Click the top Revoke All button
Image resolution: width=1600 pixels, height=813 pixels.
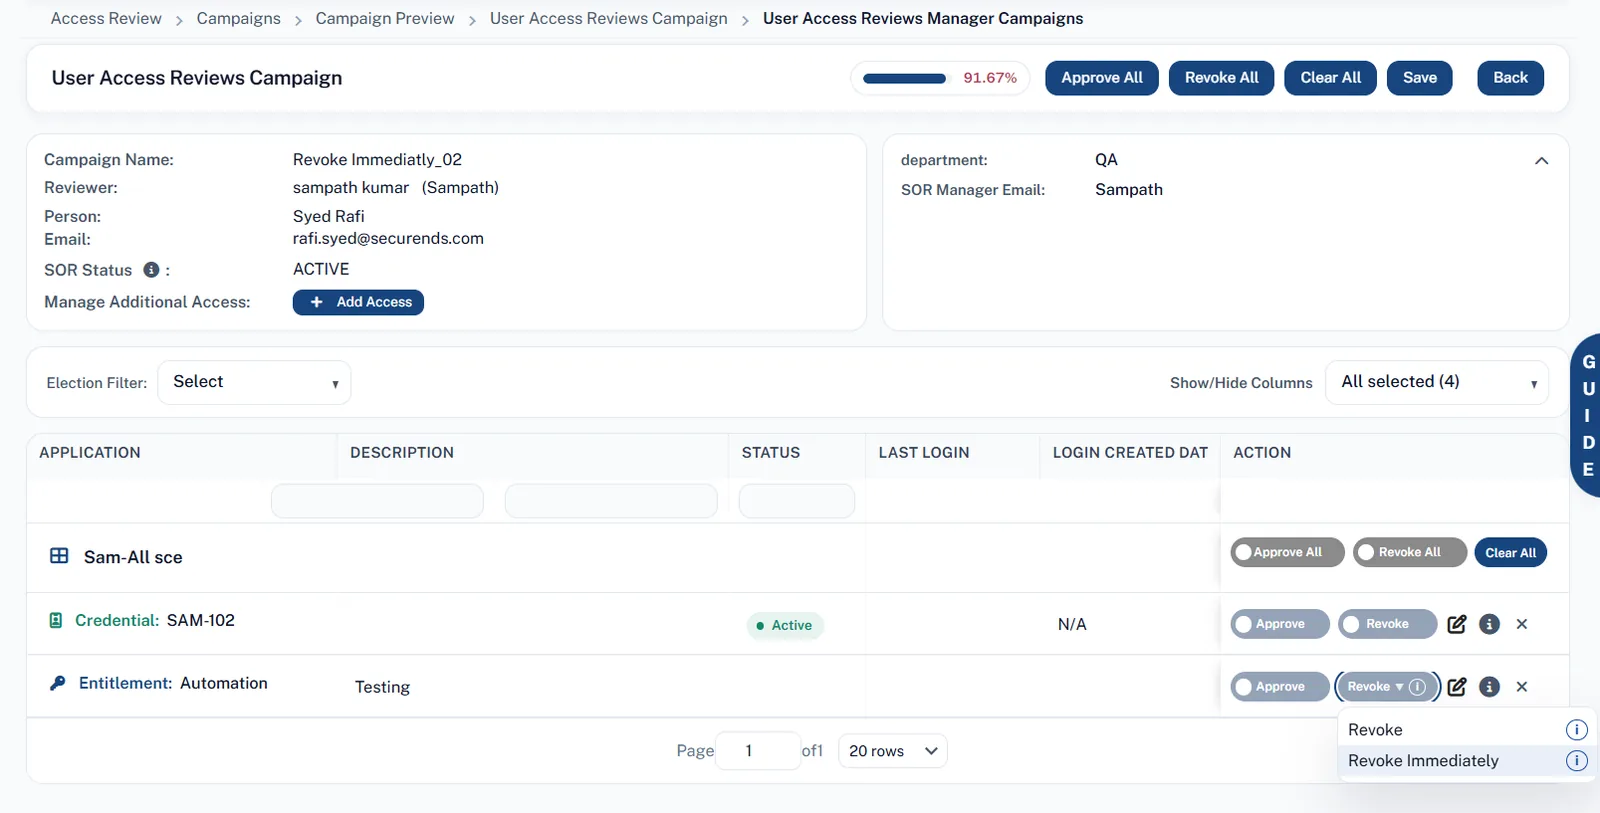(1221, 78)
